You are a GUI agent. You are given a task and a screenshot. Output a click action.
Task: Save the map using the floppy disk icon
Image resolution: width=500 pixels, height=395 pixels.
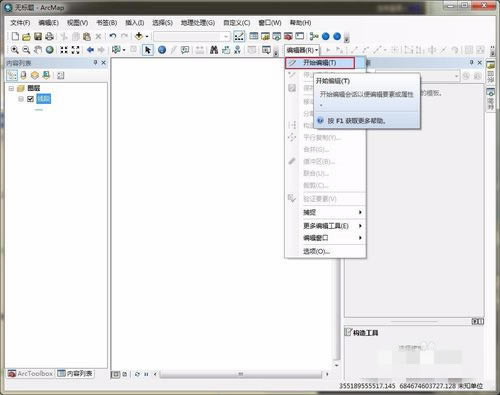point(38,36)
